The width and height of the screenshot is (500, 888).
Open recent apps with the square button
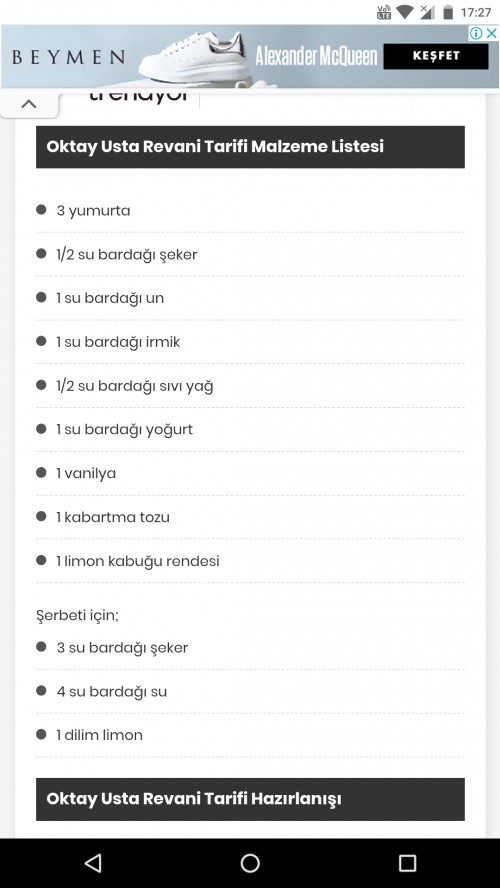click(x=407, y=863)
